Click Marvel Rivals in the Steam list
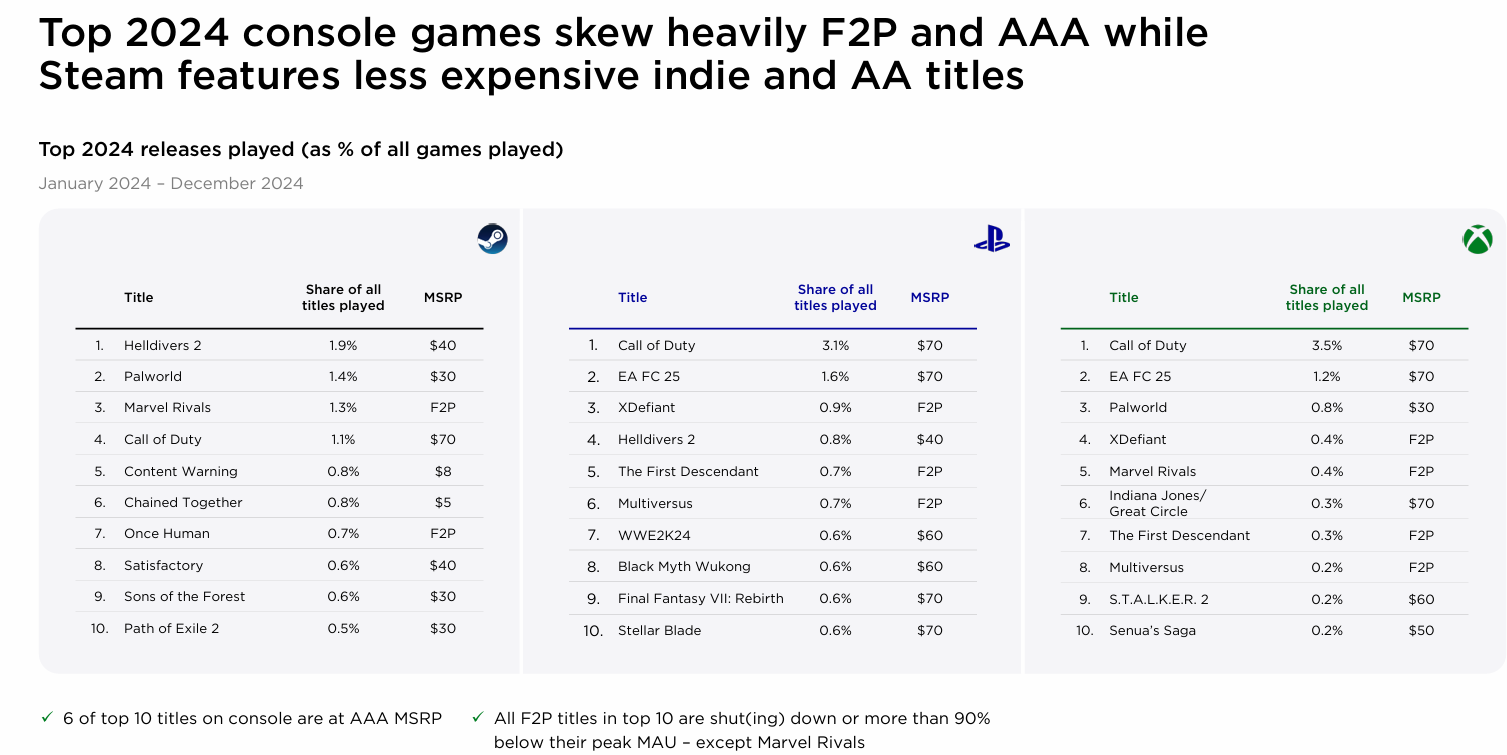 coord(167,408)
